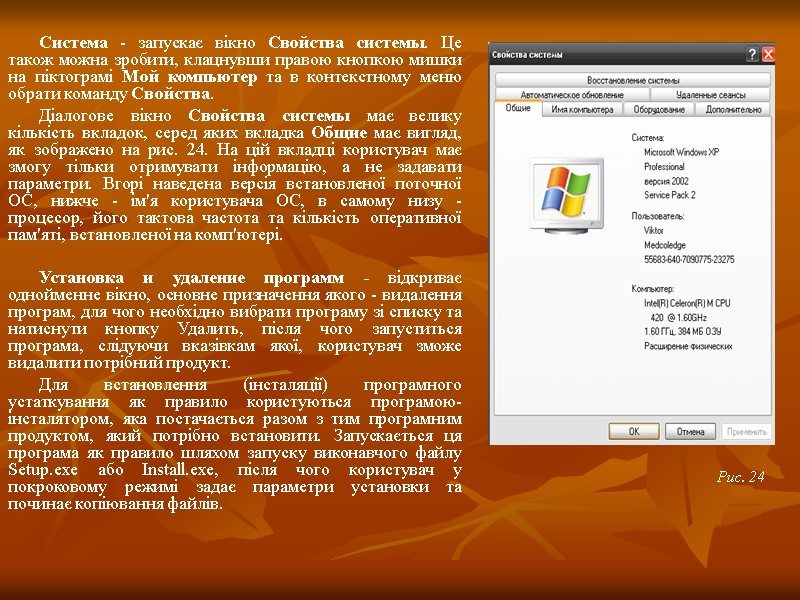800x600 pixels.
Task: Select Intel(R) Celeron(R) M CPU text
Action: (x=687, y=303)
